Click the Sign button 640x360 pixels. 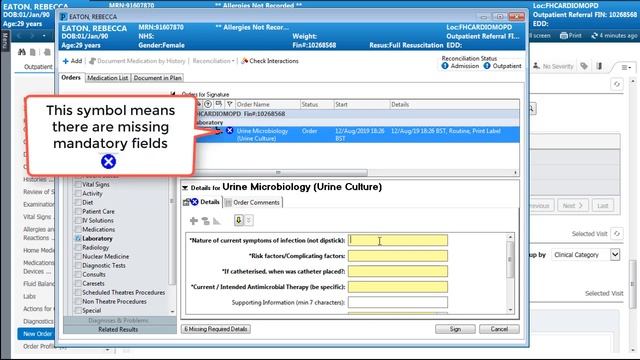point(455,329)
